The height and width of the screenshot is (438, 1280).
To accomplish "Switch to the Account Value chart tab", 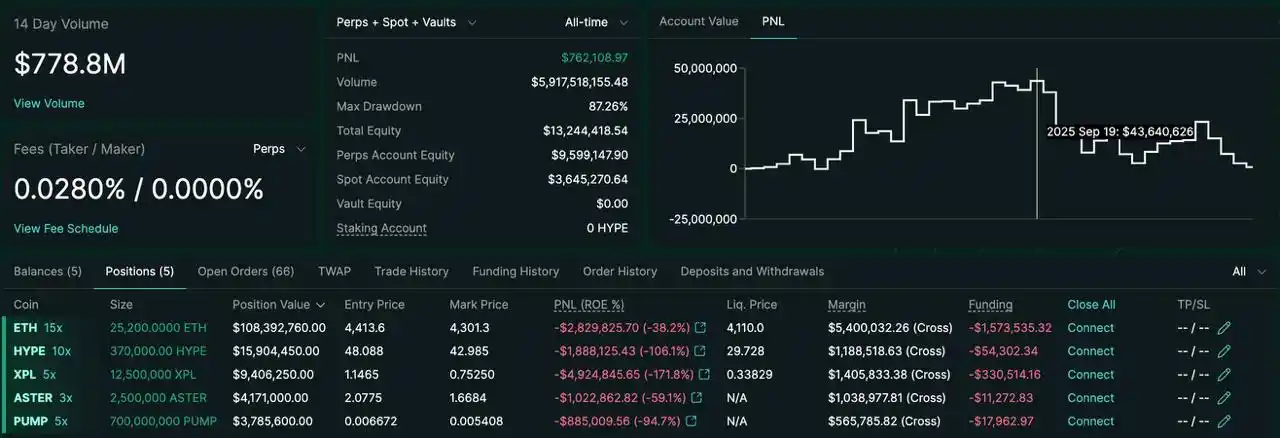I will (698, 21).
